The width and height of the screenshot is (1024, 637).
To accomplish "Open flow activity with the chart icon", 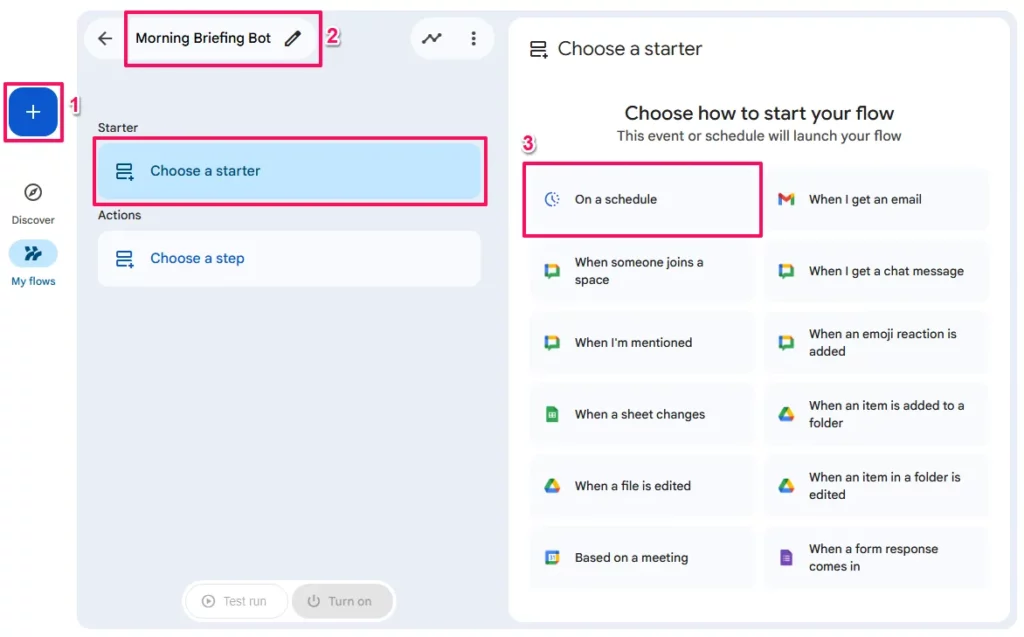I will [432, 37].
